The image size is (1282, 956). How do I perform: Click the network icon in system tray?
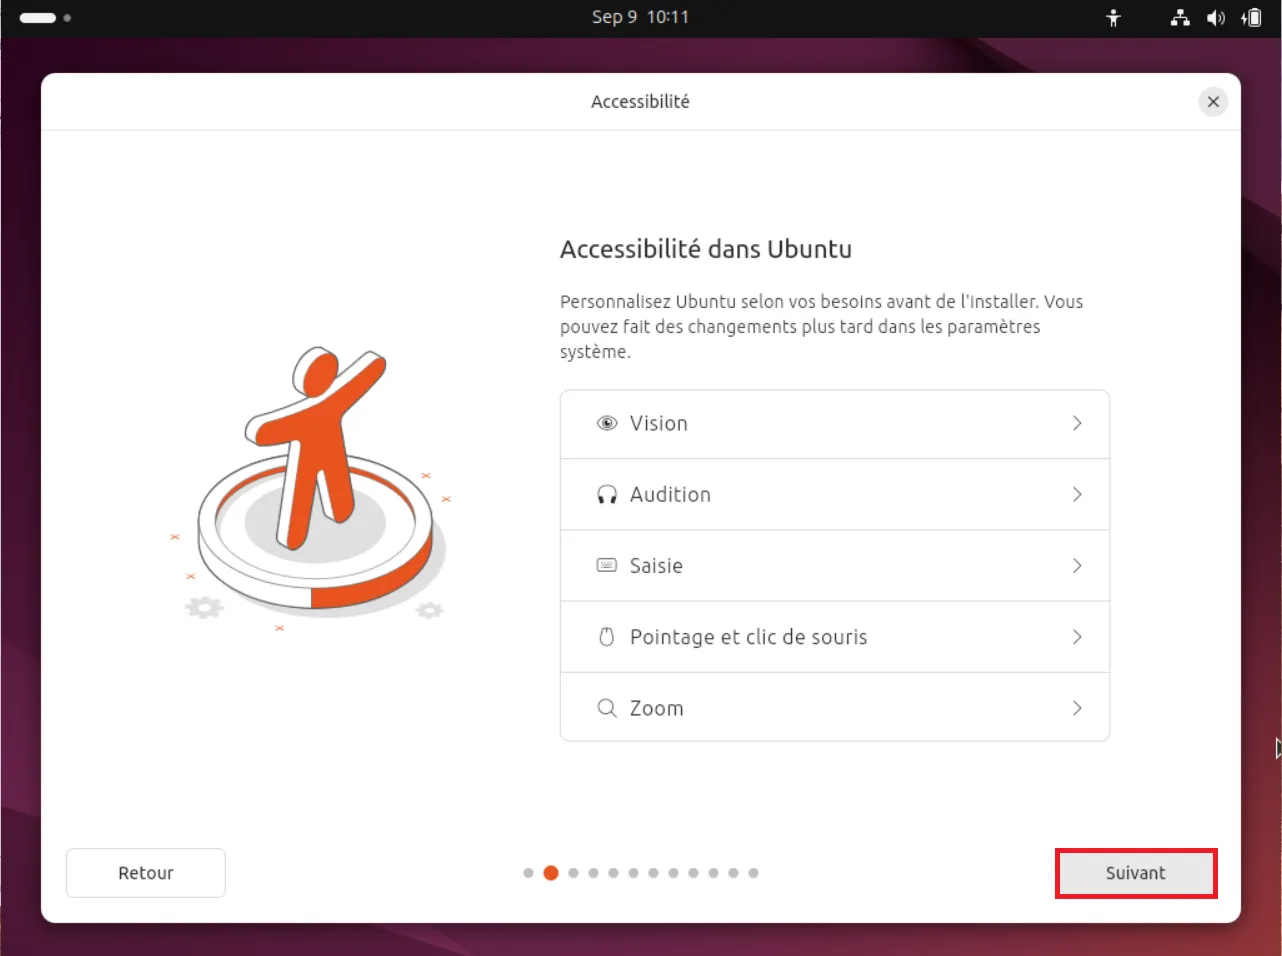pos(1180,18)
